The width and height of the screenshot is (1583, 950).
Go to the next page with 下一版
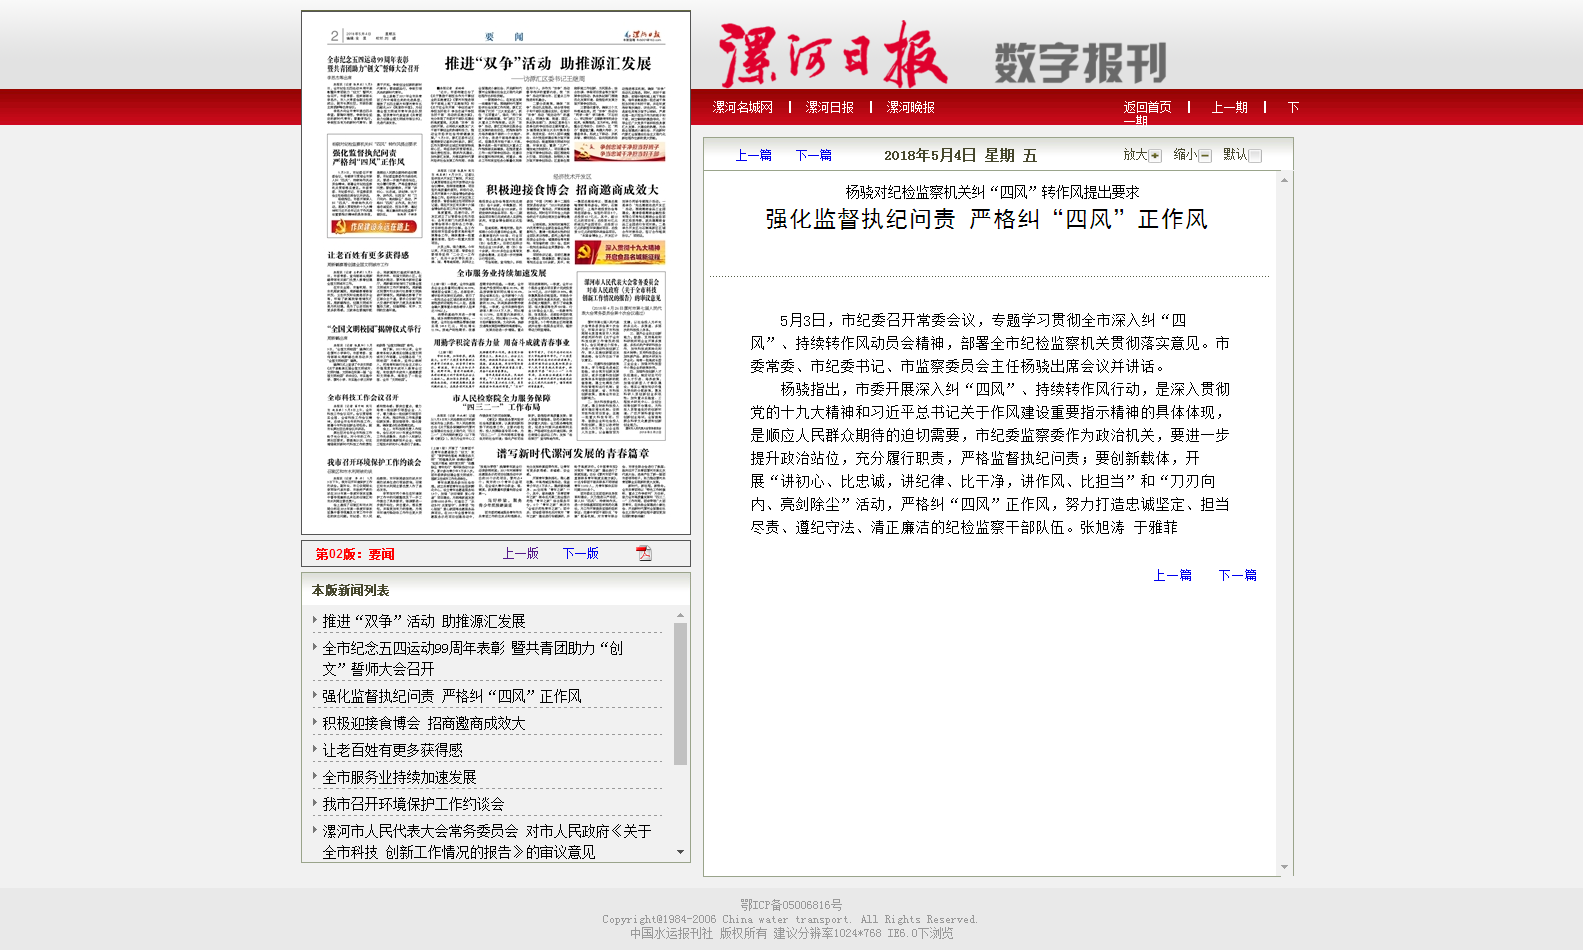click(x=580, y=553)
